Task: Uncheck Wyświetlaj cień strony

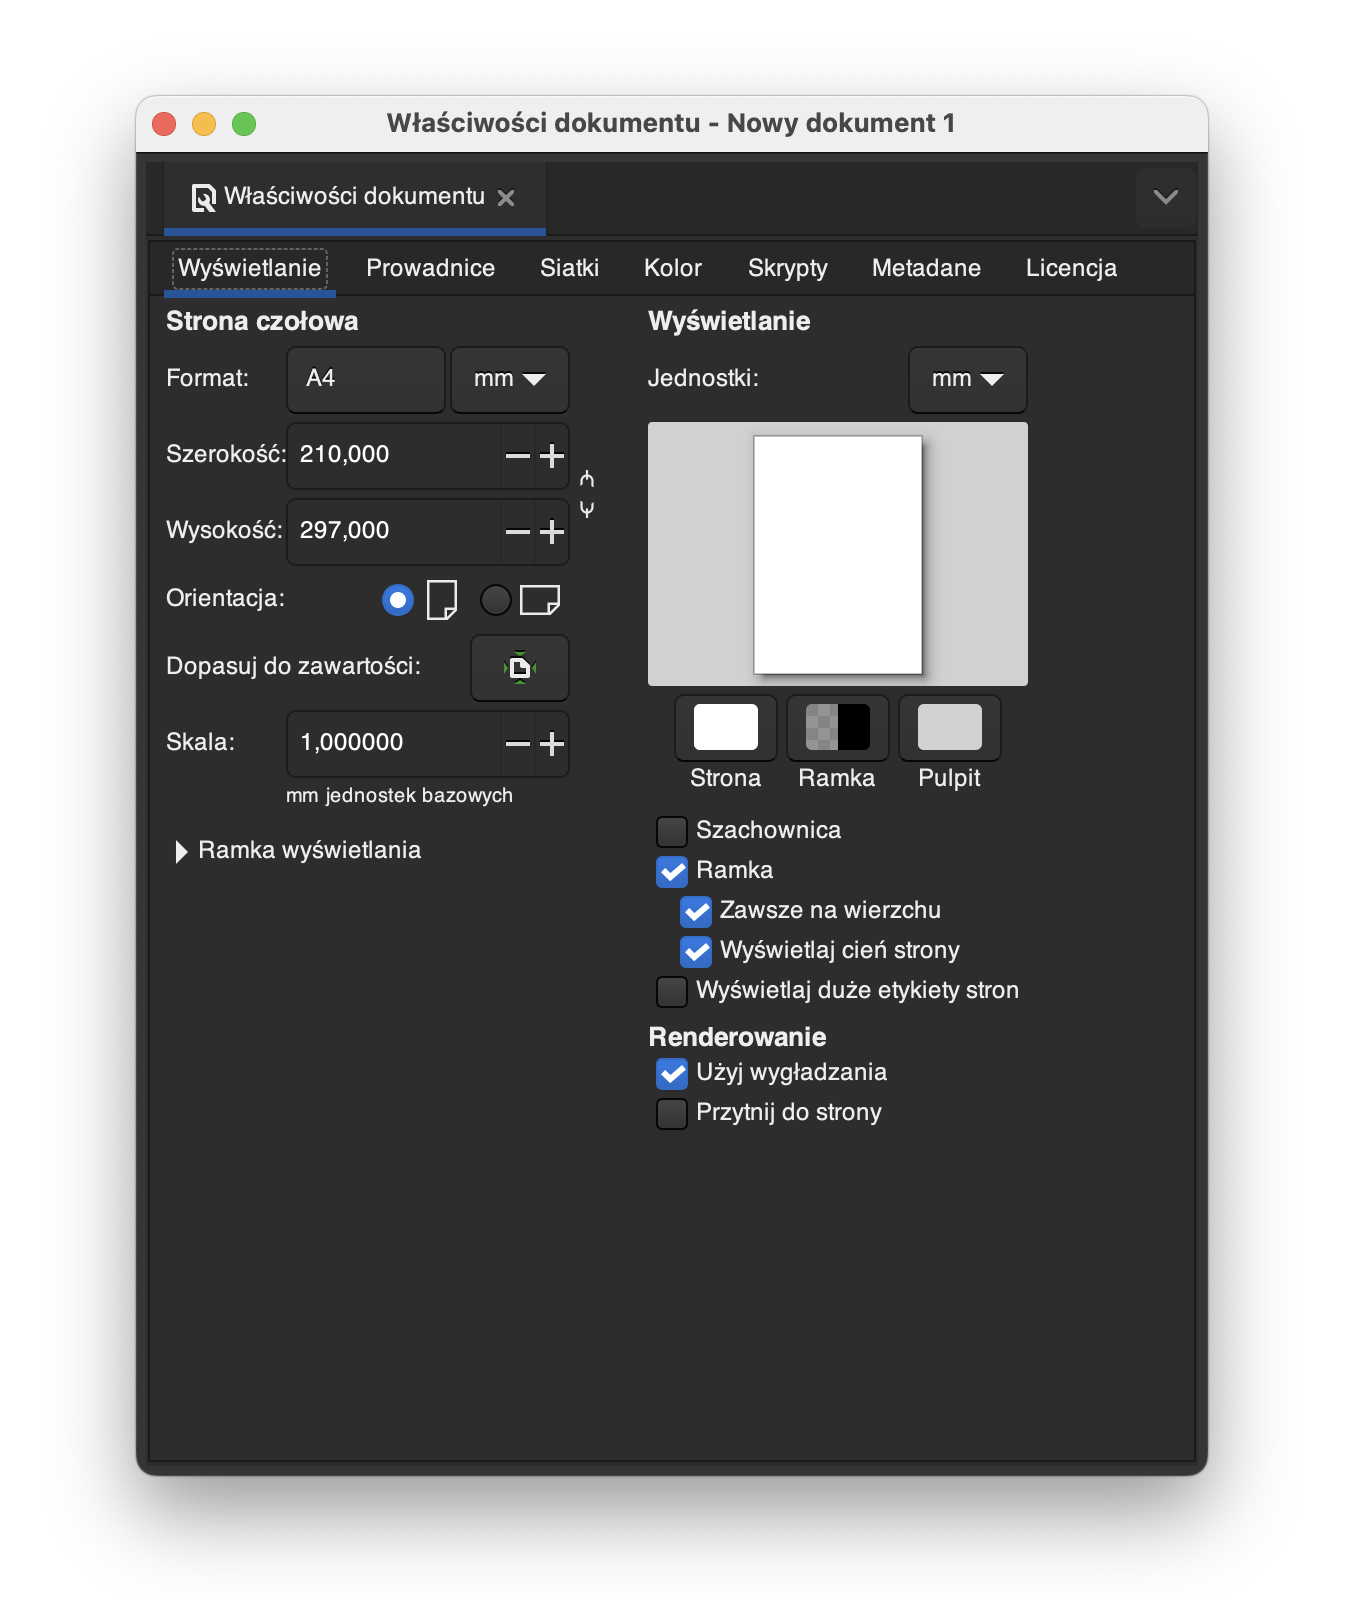Action: [x=696, y=951]
